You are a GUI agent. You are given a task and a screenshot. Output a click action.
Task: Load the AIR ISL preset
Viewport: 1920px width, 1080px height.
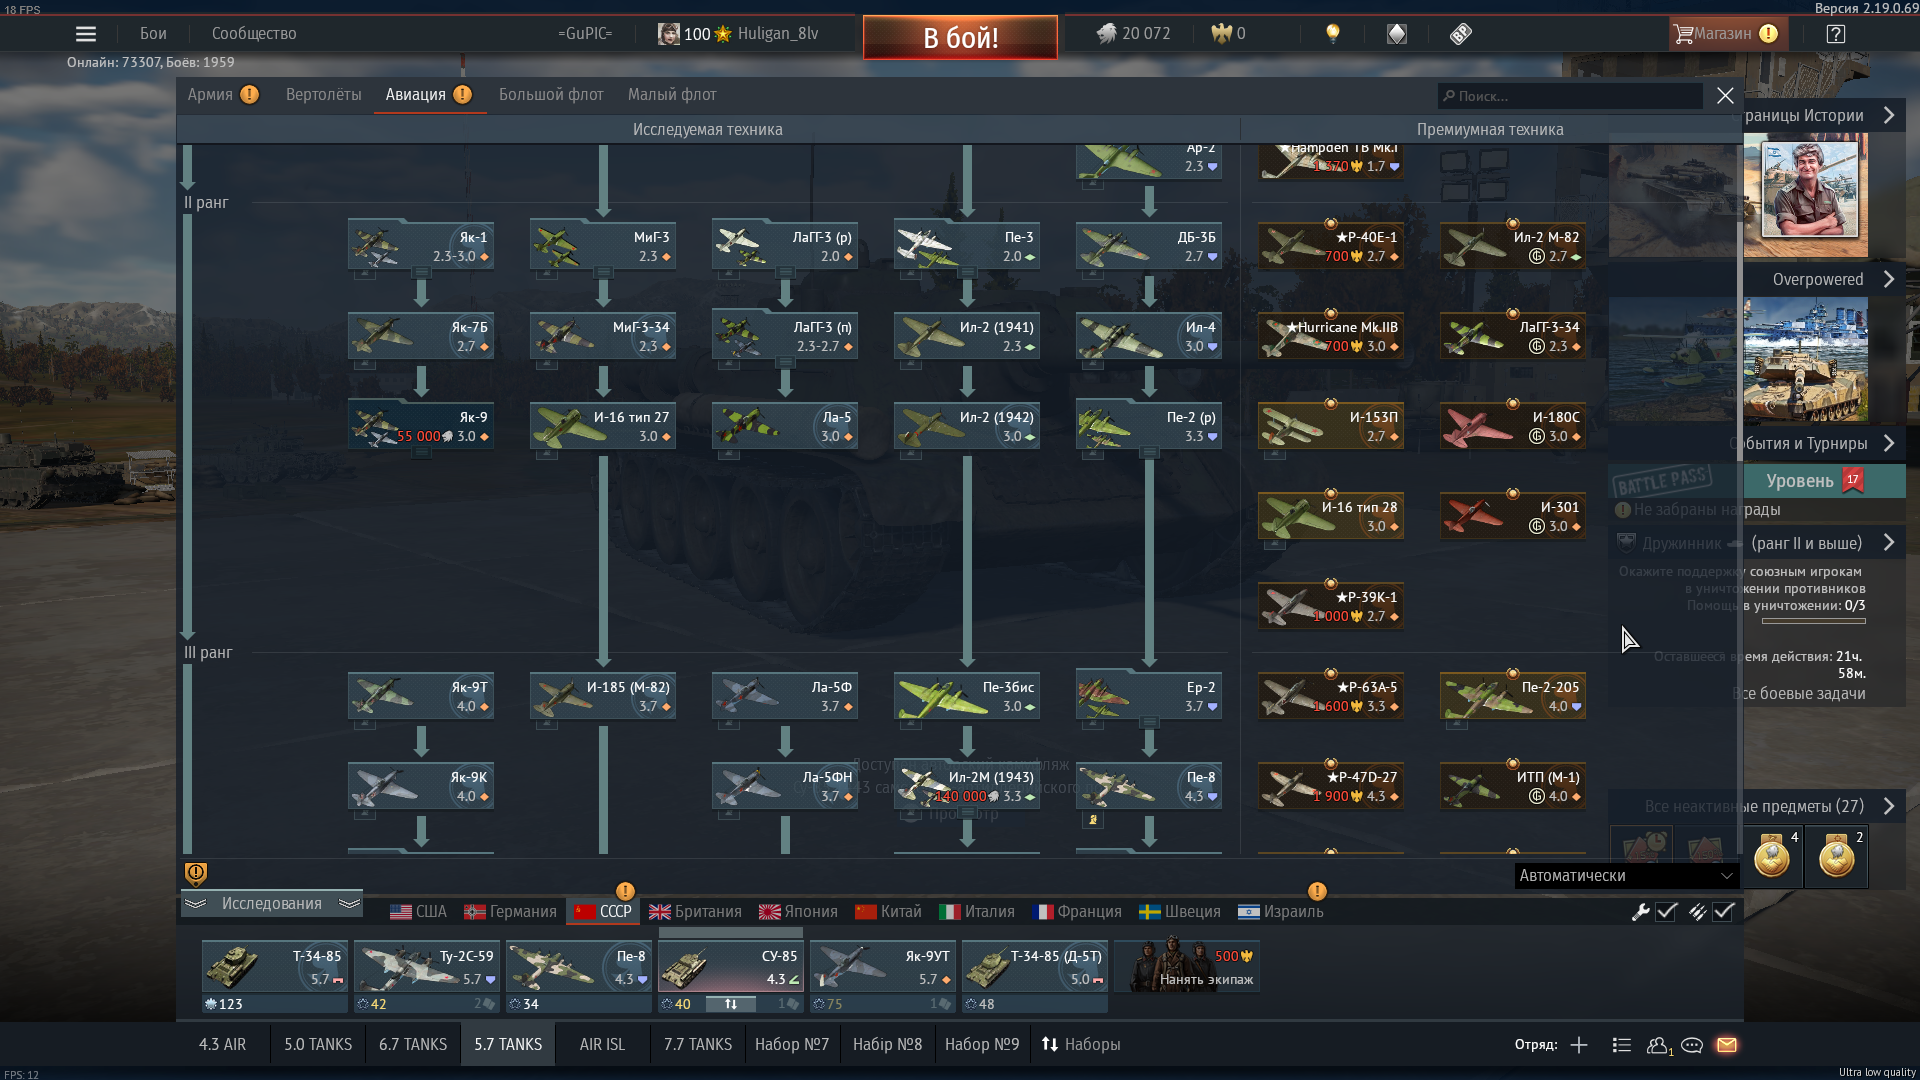click(602, 1045)
